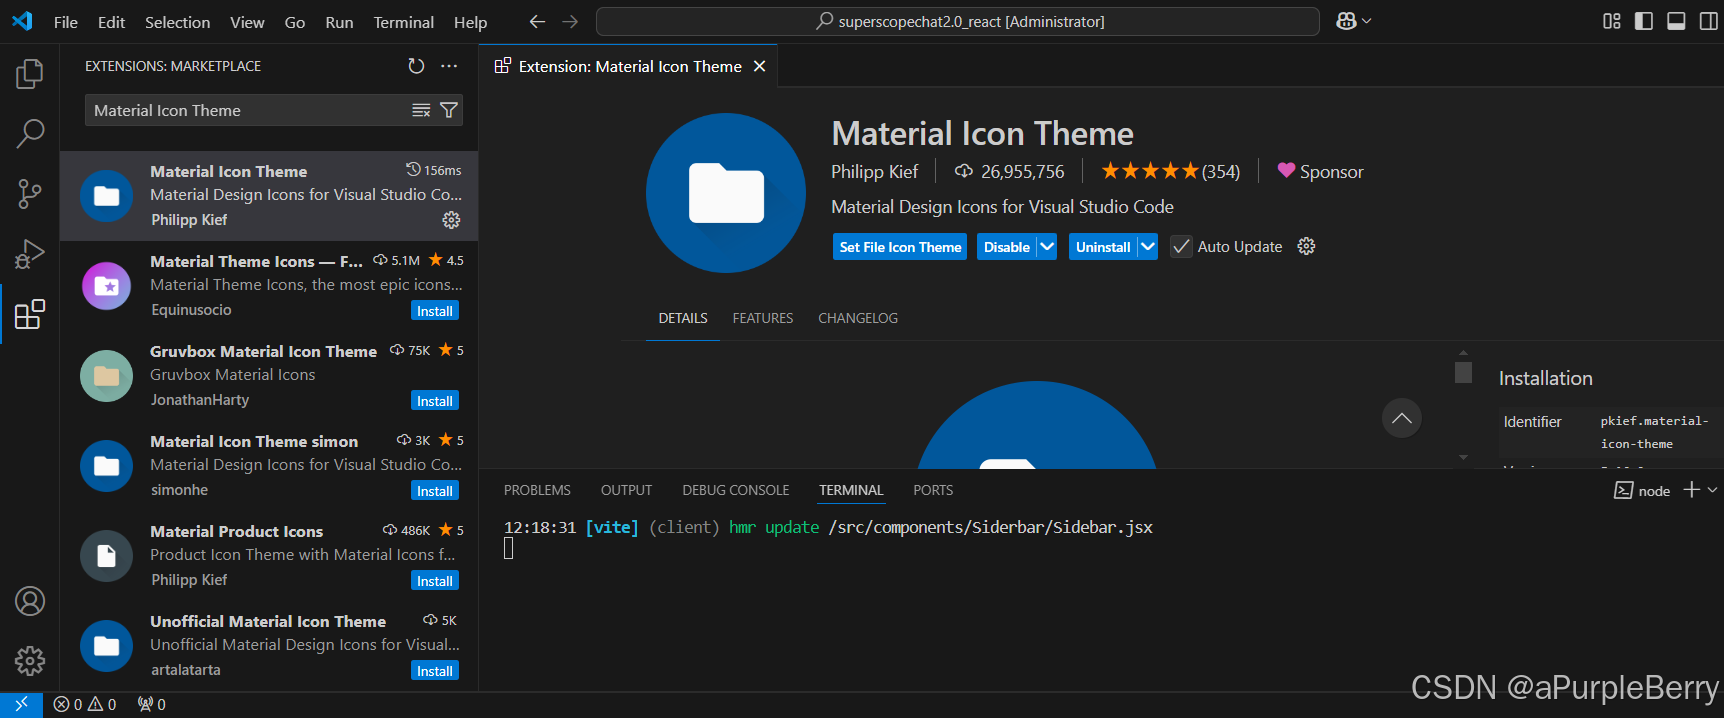Switch to the PORTS panel tab
This screenshot has width=1724, height=718.
(x=933, y=490)
